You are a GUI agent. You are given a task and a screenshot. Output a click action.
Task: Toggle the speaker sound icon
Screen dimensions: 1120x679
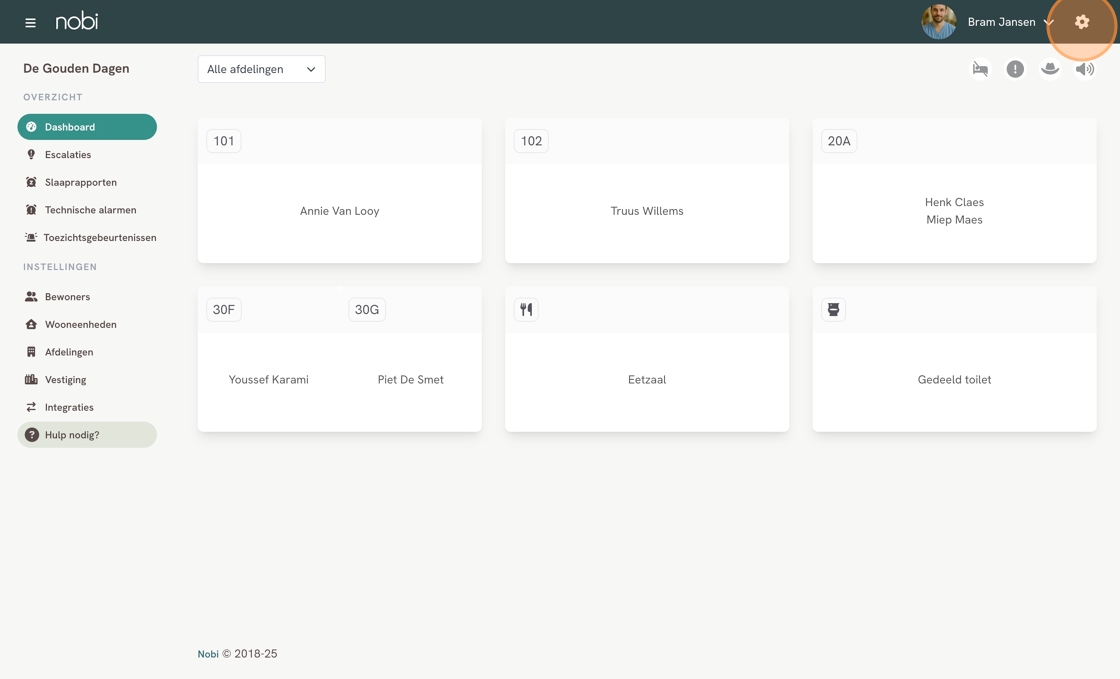1085,69
